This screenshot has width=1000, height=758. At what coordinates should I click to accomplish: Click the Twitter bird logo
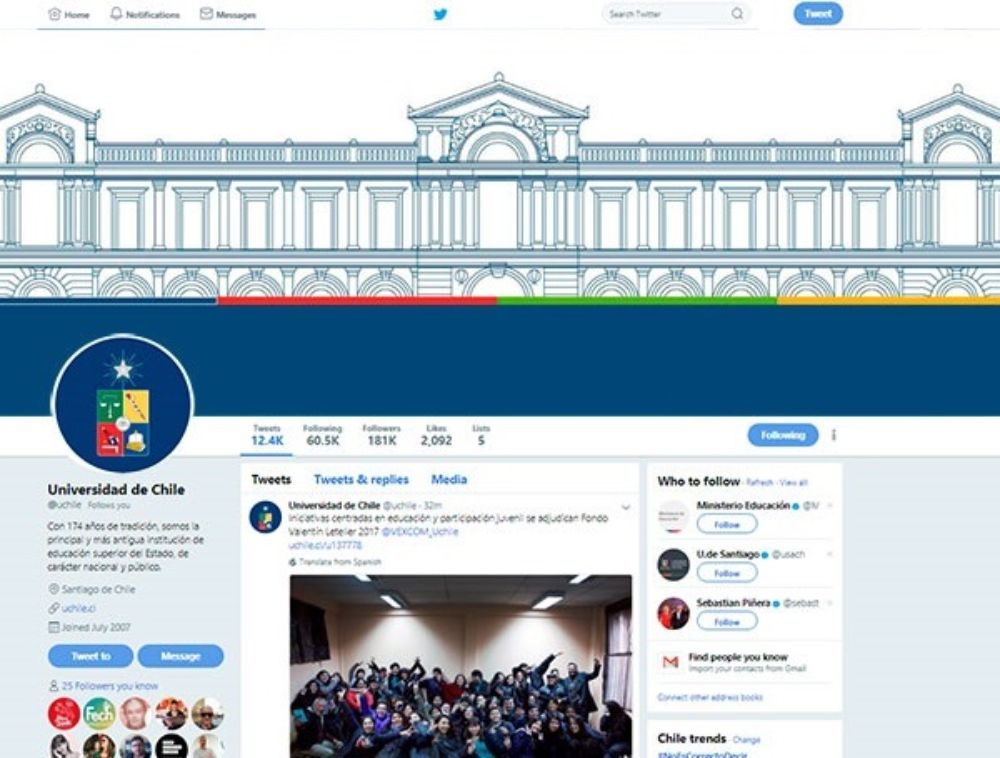pos(440,14)
